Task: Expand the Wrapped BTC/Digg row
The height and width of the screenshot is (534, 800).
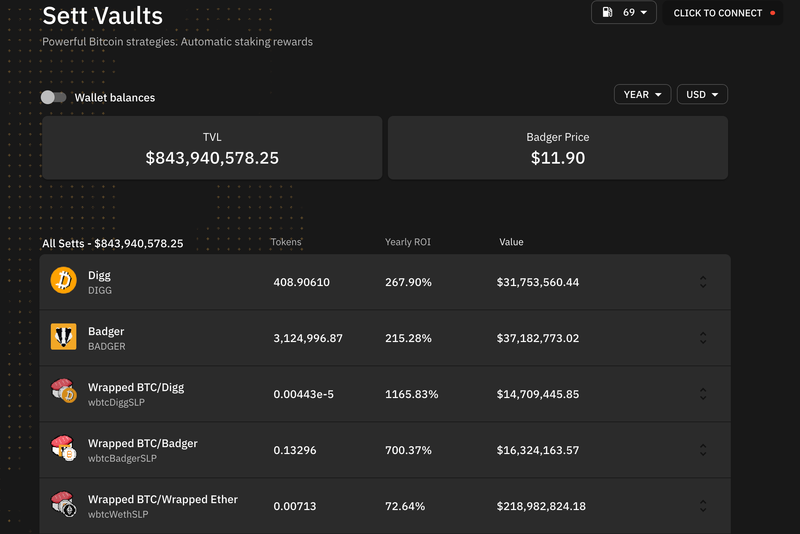Action: [x=703, y=394]
